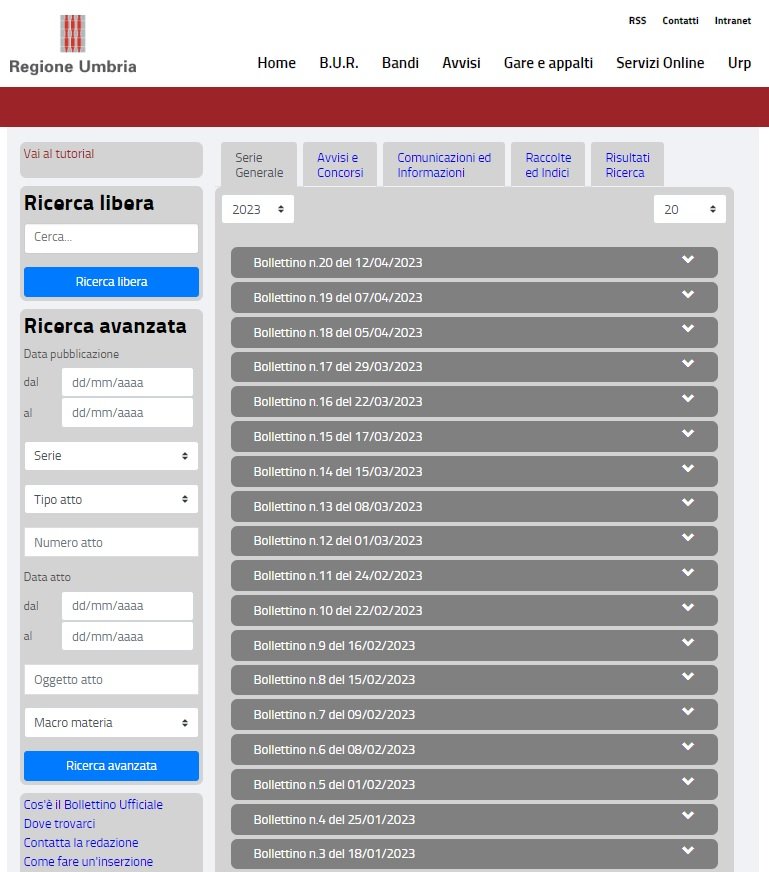
Task: Expand Bollettino n.4 del 25/01/2023
Action: [x=474, y=820]
